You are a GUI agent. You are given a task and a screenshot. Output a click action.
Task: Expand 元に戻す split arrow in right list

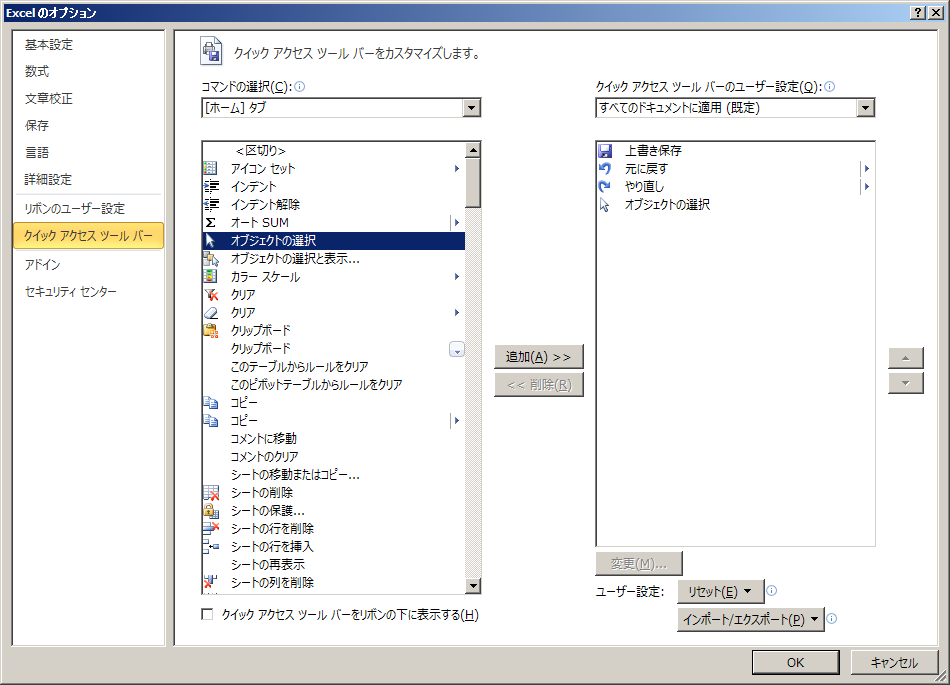click(867, 168)
